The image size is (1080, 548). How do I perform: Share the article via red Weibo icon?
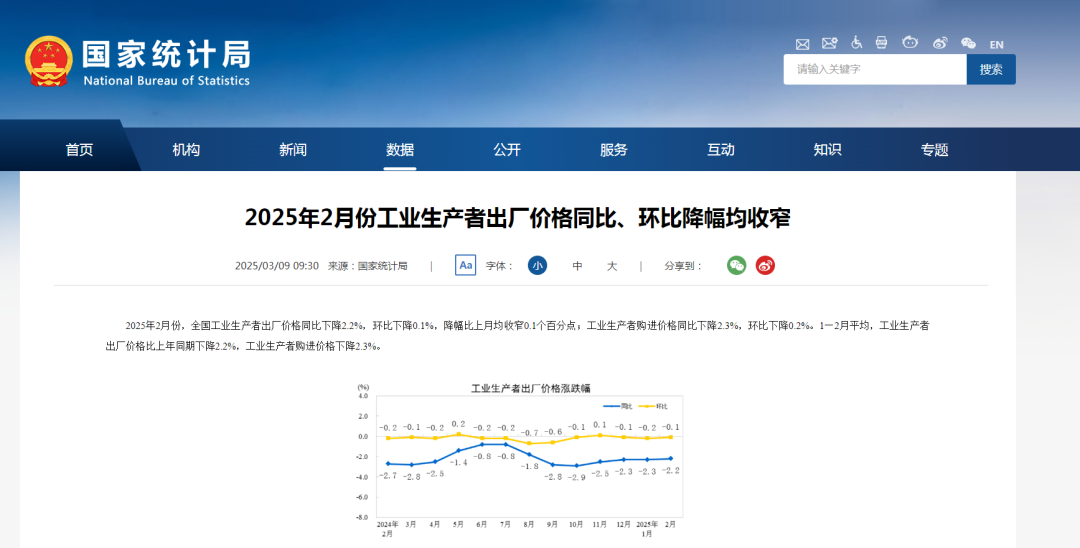[x=765, y=265]
